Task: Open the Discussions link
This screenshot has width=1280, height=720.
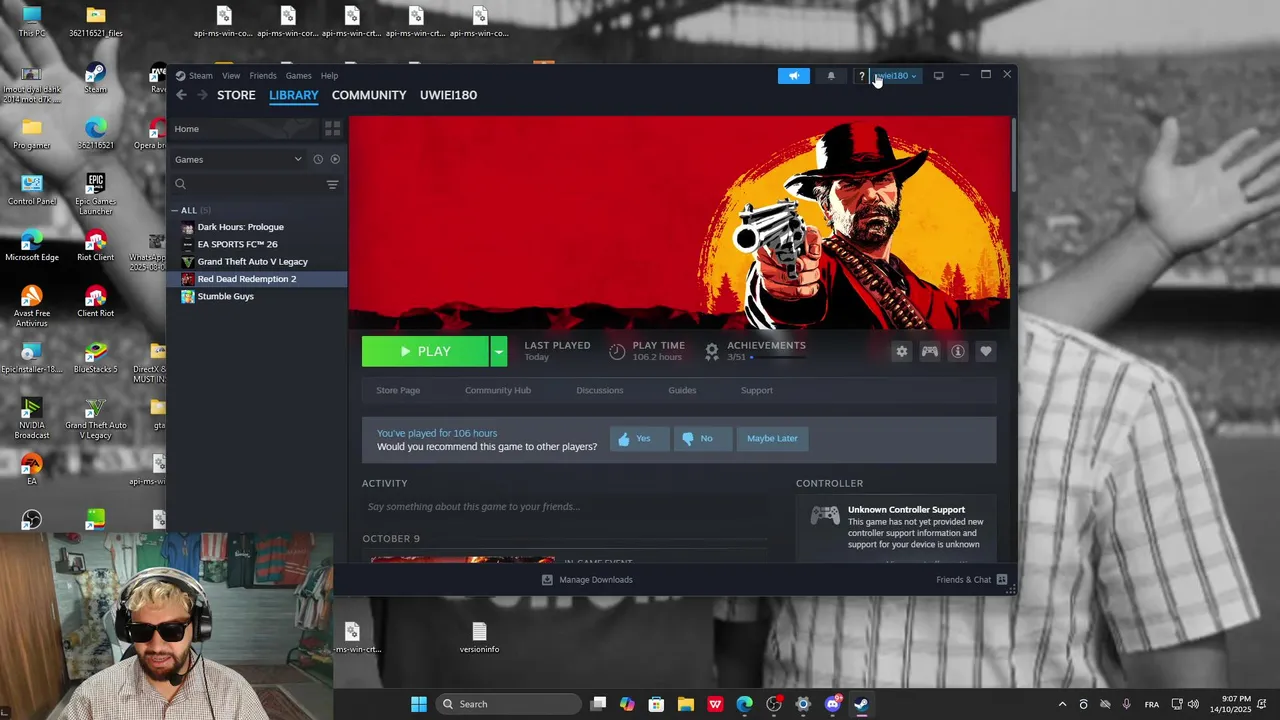Action: tap(600, 390)
